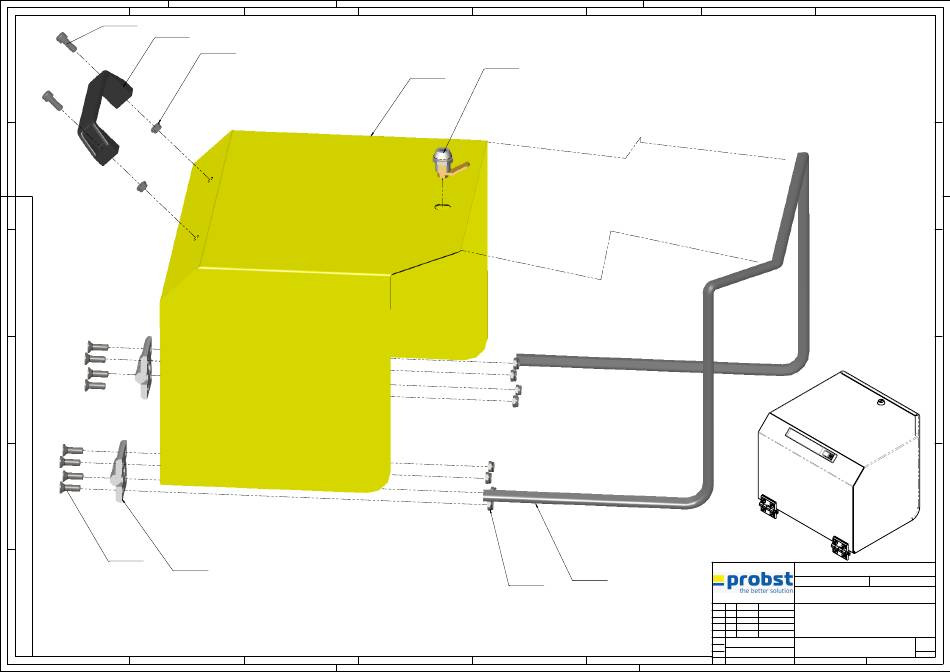Select the lower hinge latch beside yellow housing
The width and height of the screenshot is (950, 672).
[x=119, y=470]
